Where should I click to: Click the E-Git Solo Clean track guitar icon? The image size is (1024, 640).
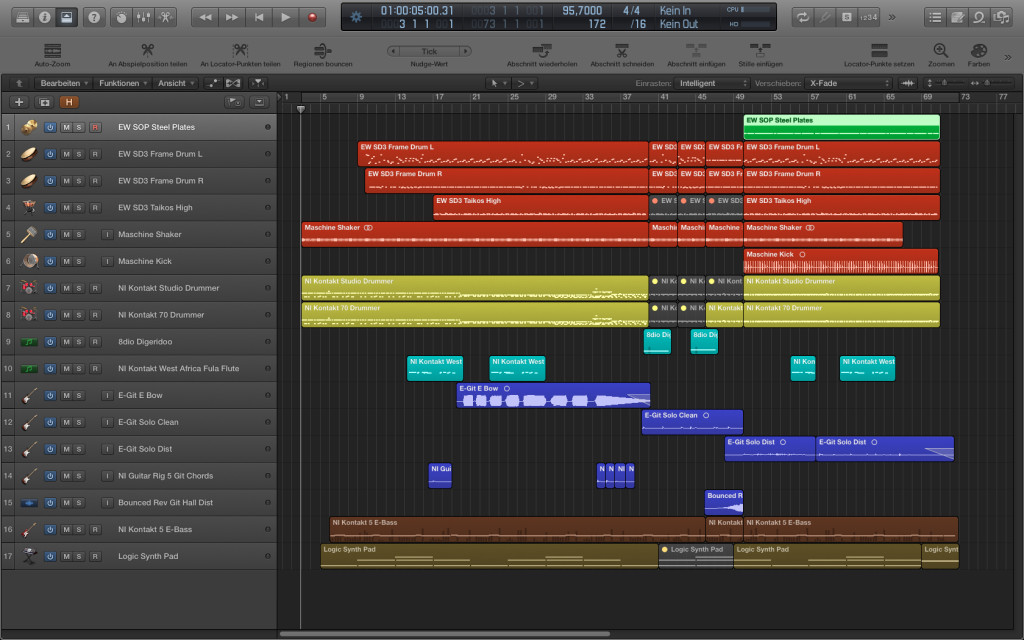[28, 422]
